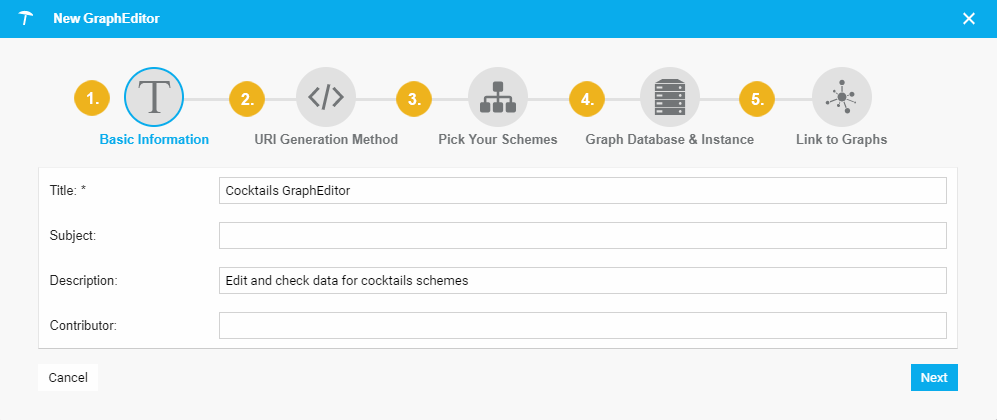Go to the Pick Your Schemes label
This screenshot has height=420, width=997.
point(497,139)
